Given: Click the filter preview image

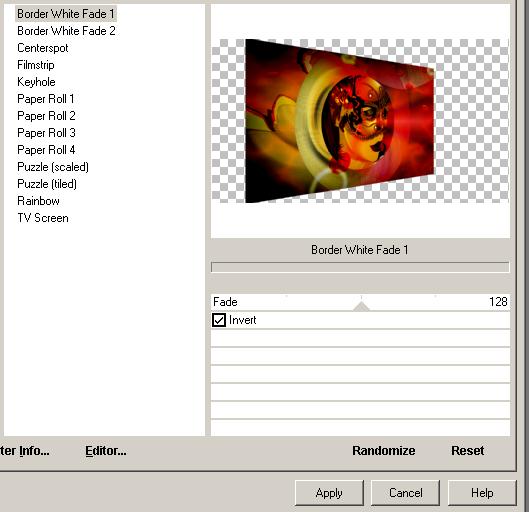Looking at the screenshot, I should click(x=360, y=121).
